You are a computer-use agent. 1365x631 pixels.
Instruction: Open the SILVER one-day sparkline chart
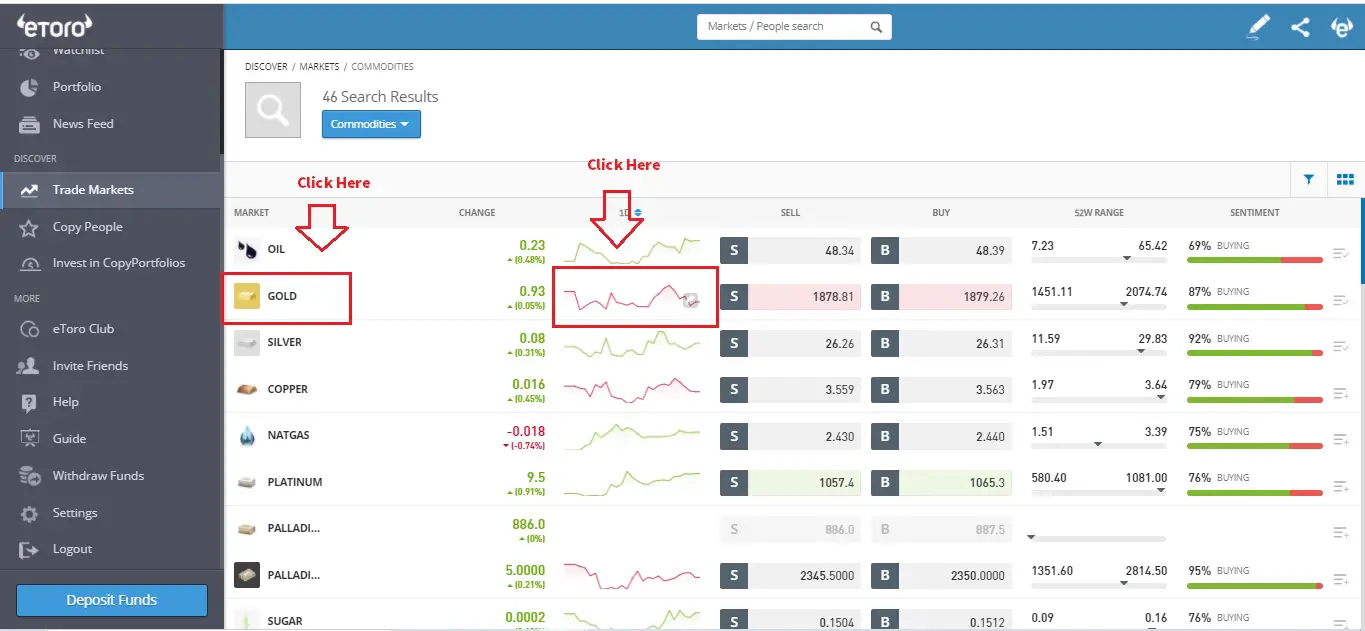point(632,342)
